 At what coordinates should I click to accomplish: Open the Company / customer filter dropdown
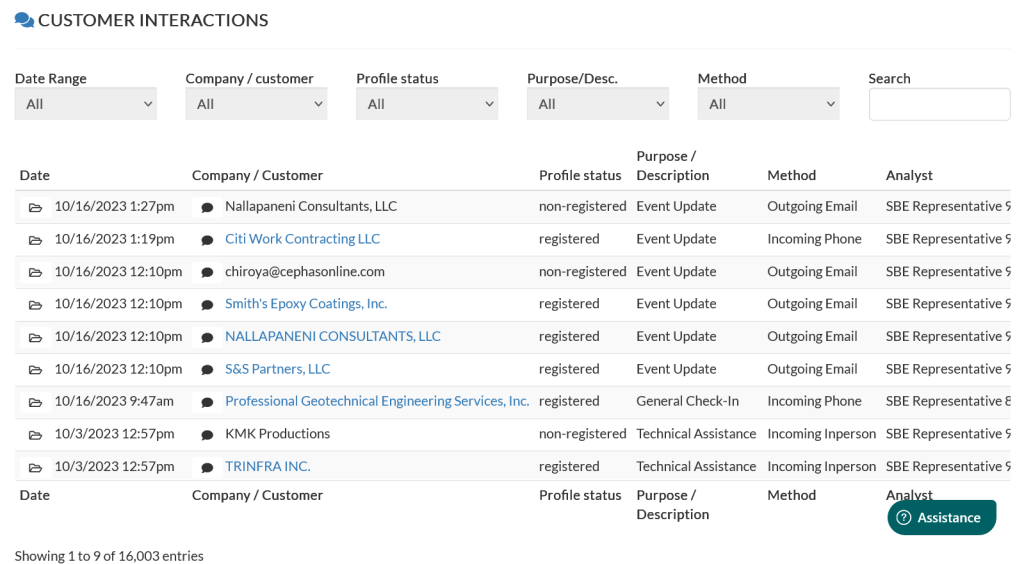pyautogui.click(x=256, y=104)
